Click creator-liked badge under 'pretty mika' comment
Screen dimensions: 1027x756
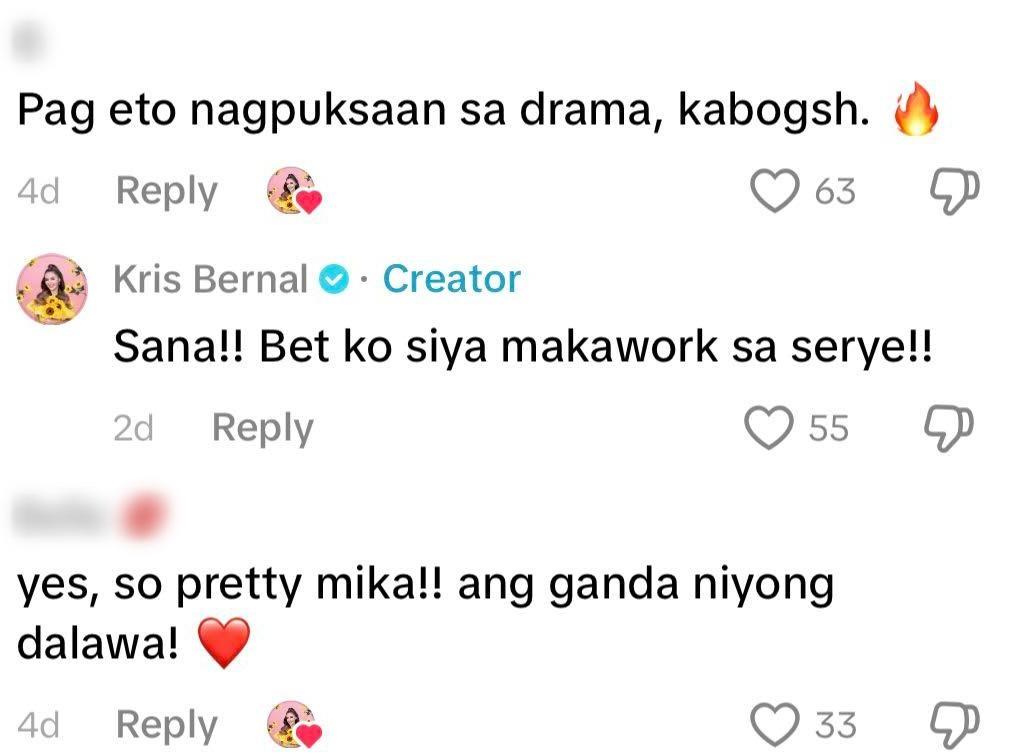point(295,723)
